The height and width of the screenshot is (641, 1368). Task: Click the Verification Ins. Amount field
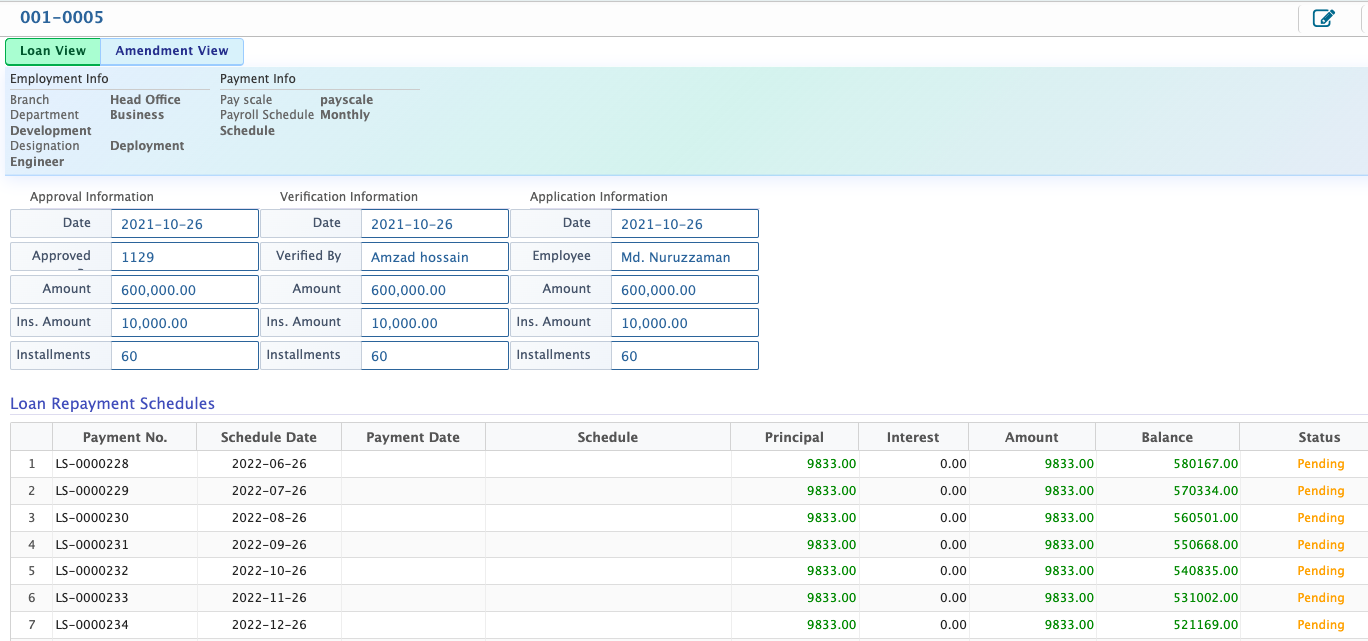pyautogui.click(x=434, y=323)
